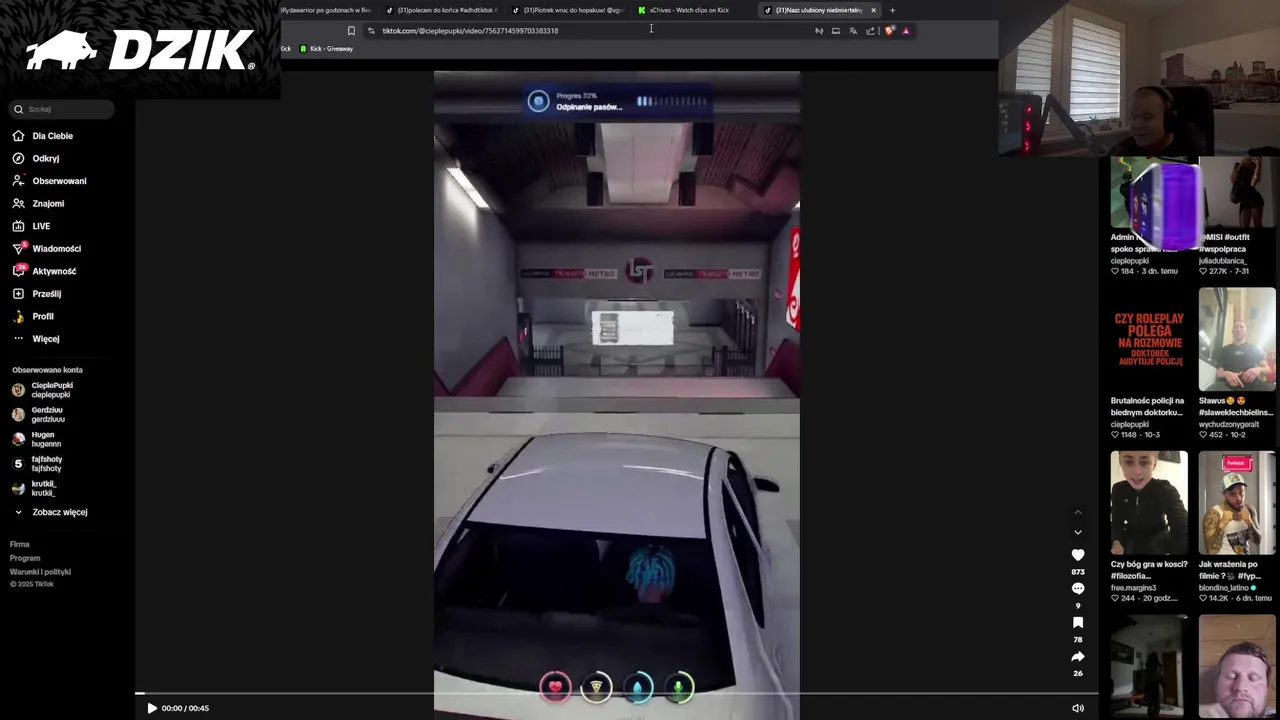Seek along the video progress bar
1280x720 pixels.
617,693
